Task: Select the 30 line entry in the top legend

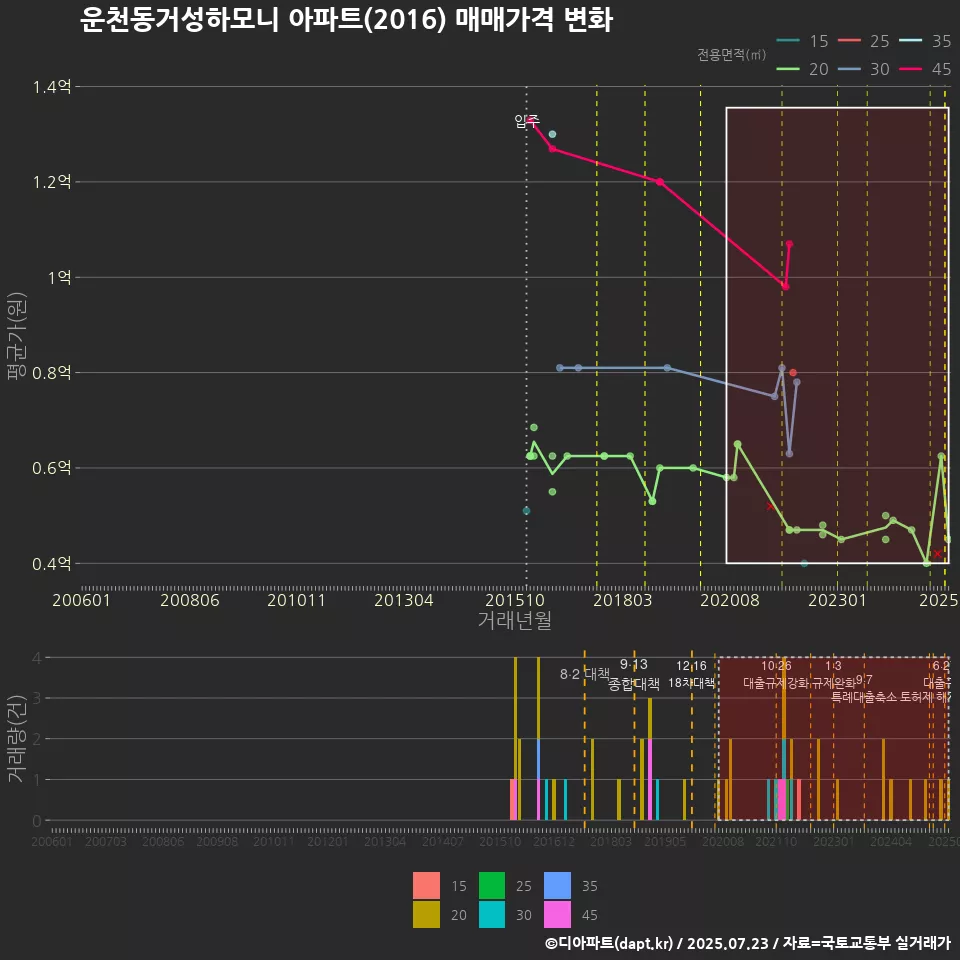Action: 863,69
